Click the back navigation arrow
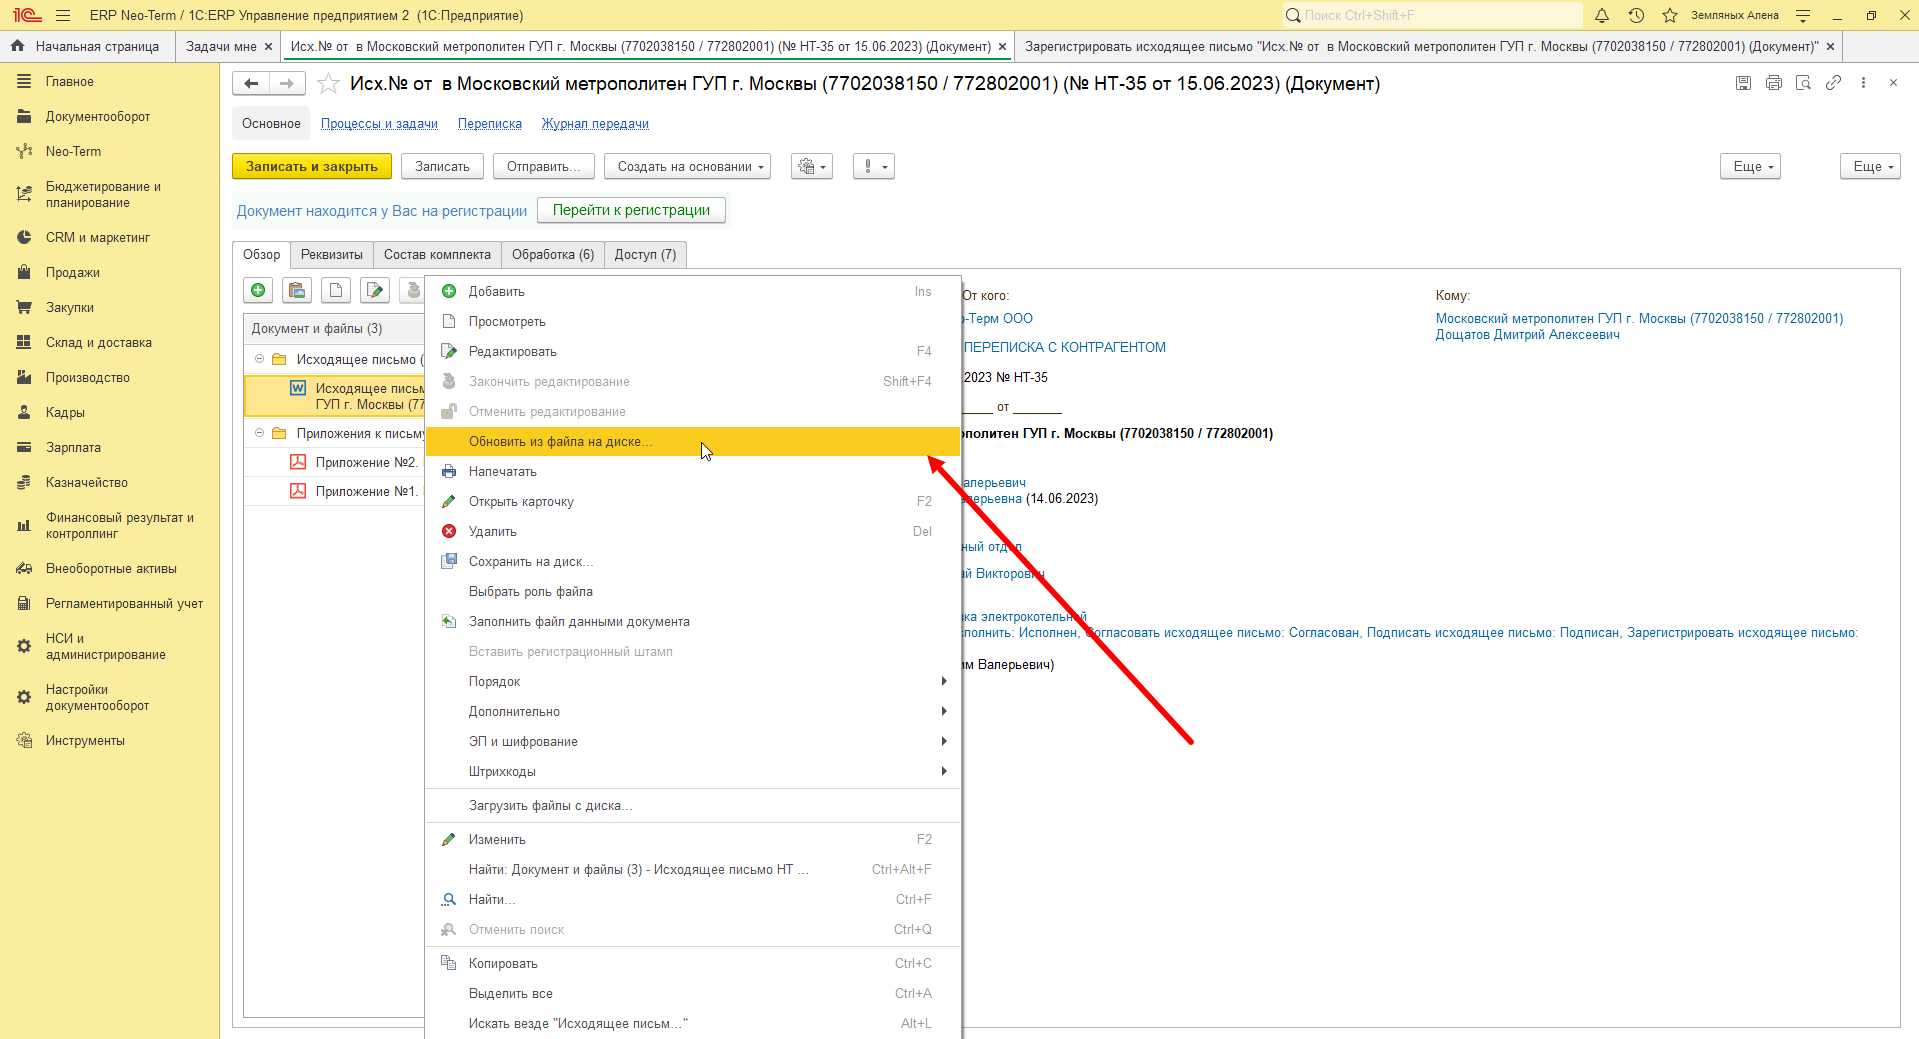 pos(251,84)
